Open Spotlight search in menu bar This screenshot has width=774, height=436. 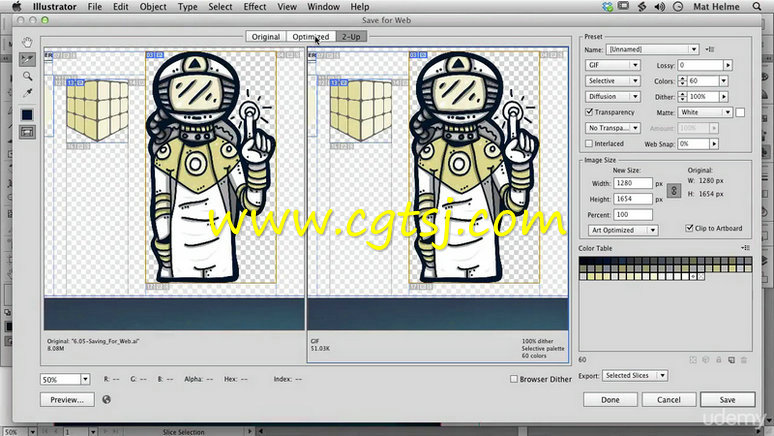[x=757, y=6]
